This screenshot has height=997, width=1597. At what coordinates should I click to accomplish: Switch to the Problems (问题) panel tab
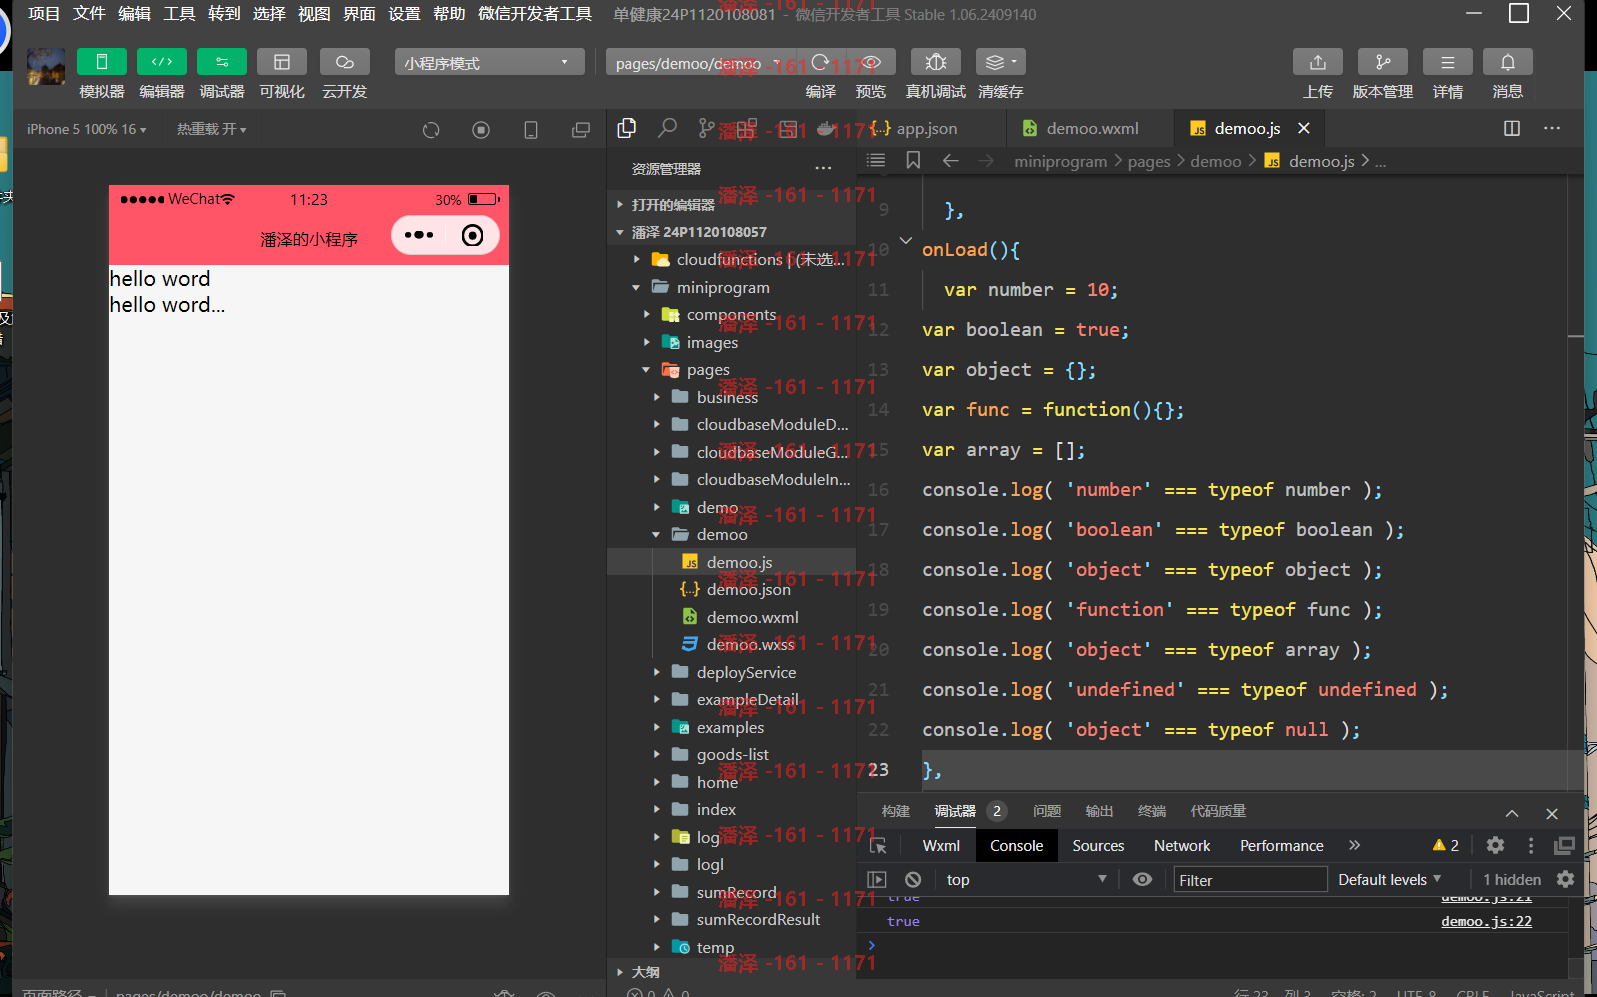(1047, 811)
